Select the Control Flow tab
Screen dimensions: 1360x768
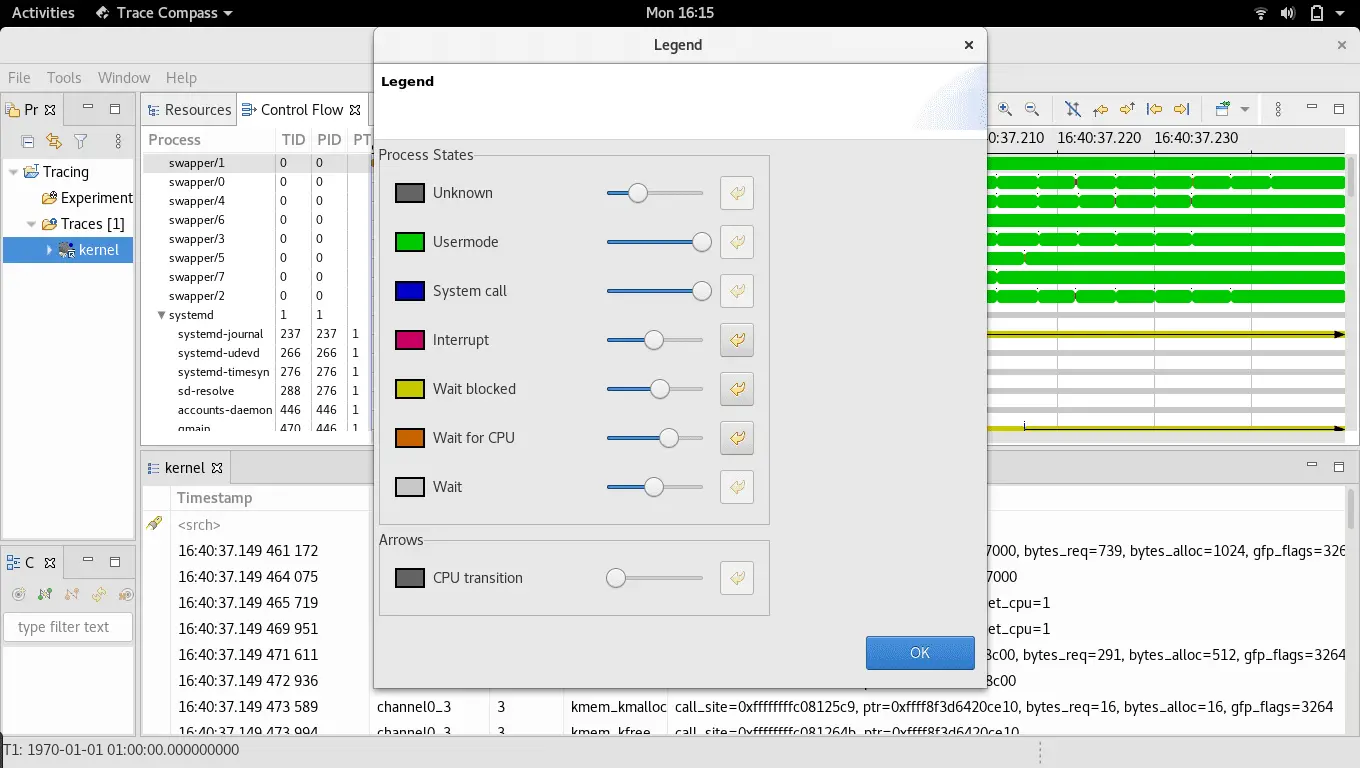pos(301,110)
